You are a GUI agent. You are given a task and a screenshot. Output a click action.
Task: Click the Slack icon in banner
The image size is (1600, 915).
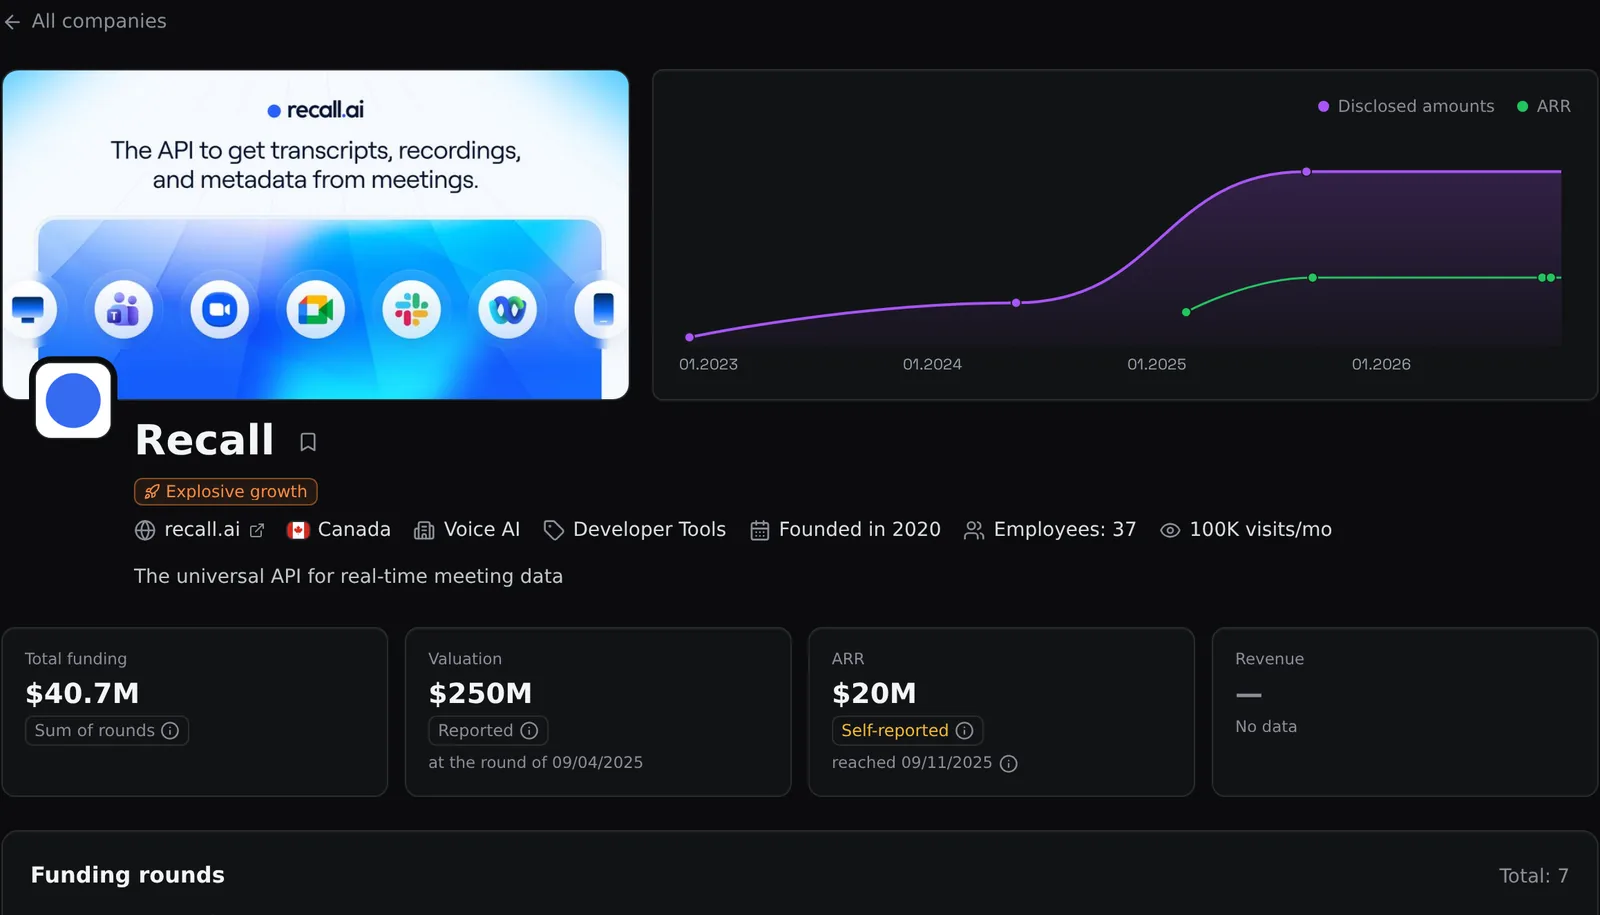[411, 310]
